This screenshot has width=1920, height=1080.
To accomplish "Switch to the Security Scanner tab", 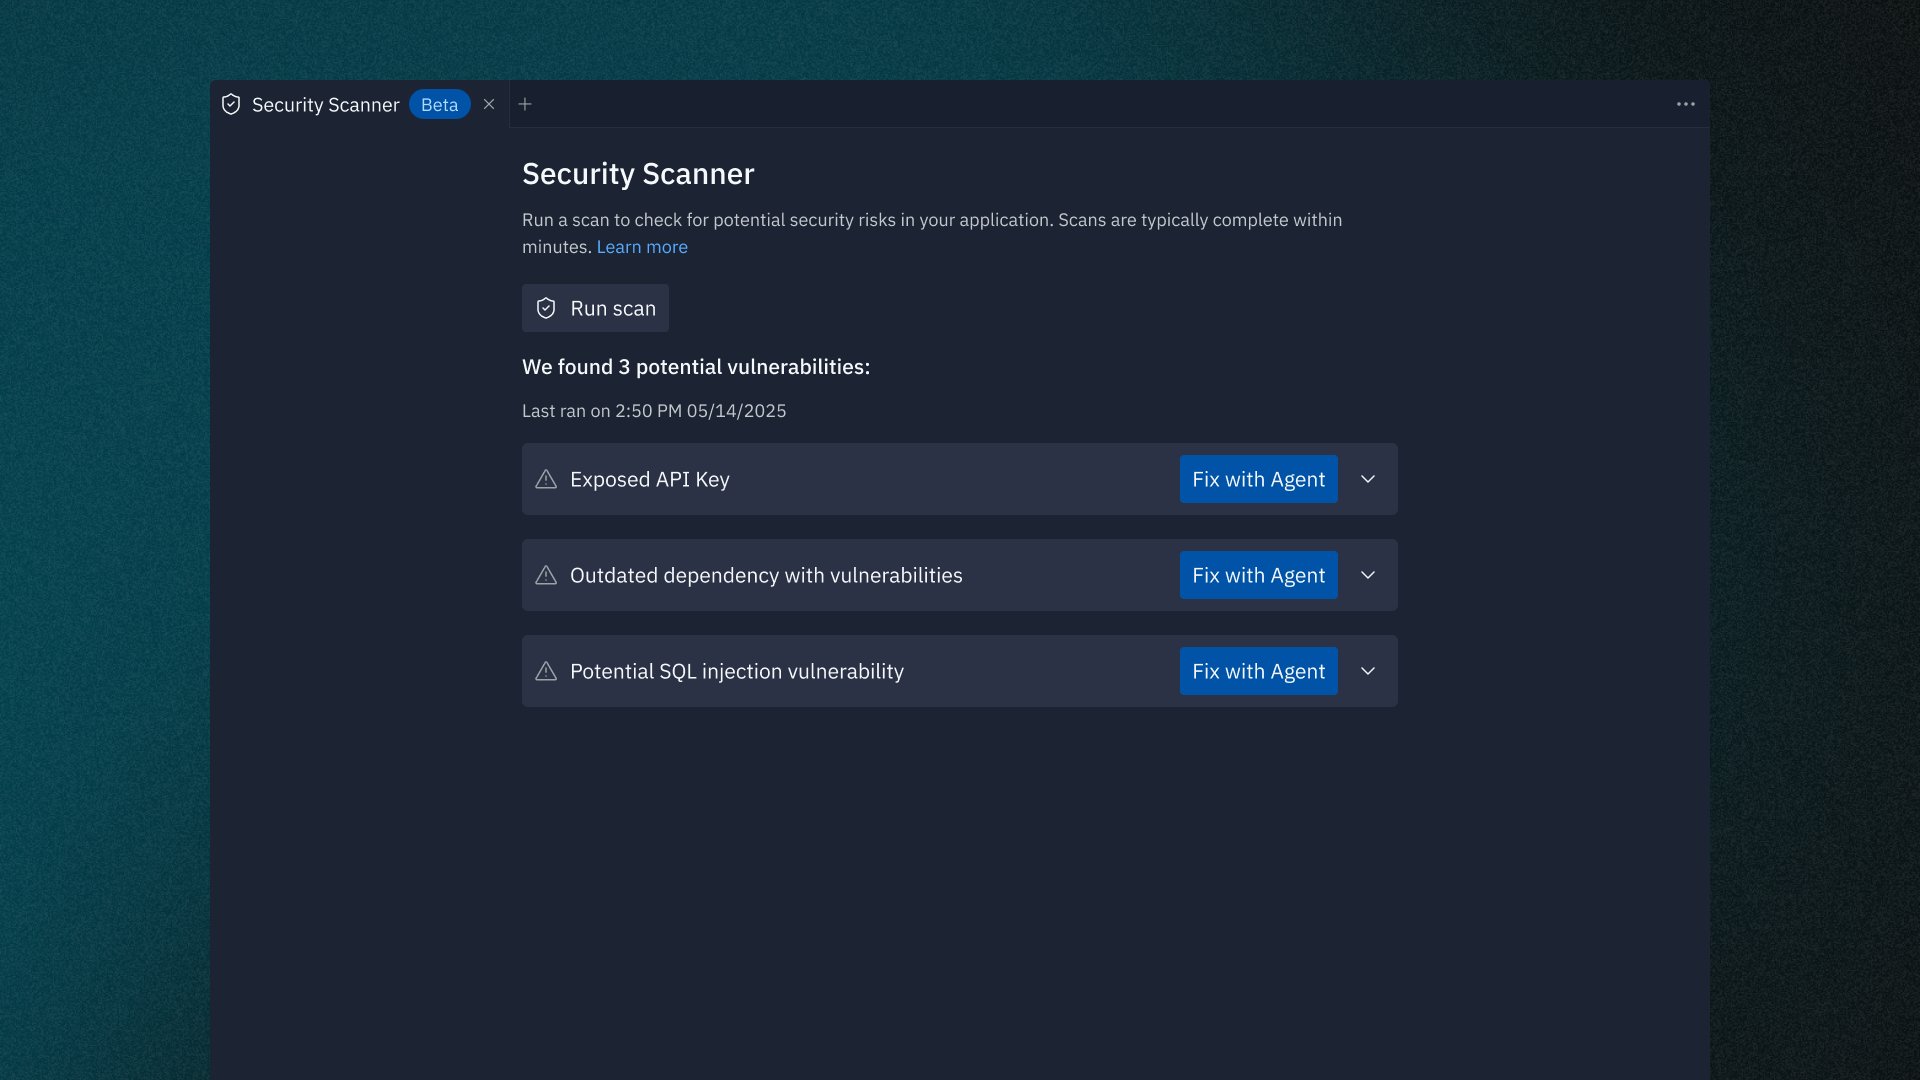I will coord(359,104).
